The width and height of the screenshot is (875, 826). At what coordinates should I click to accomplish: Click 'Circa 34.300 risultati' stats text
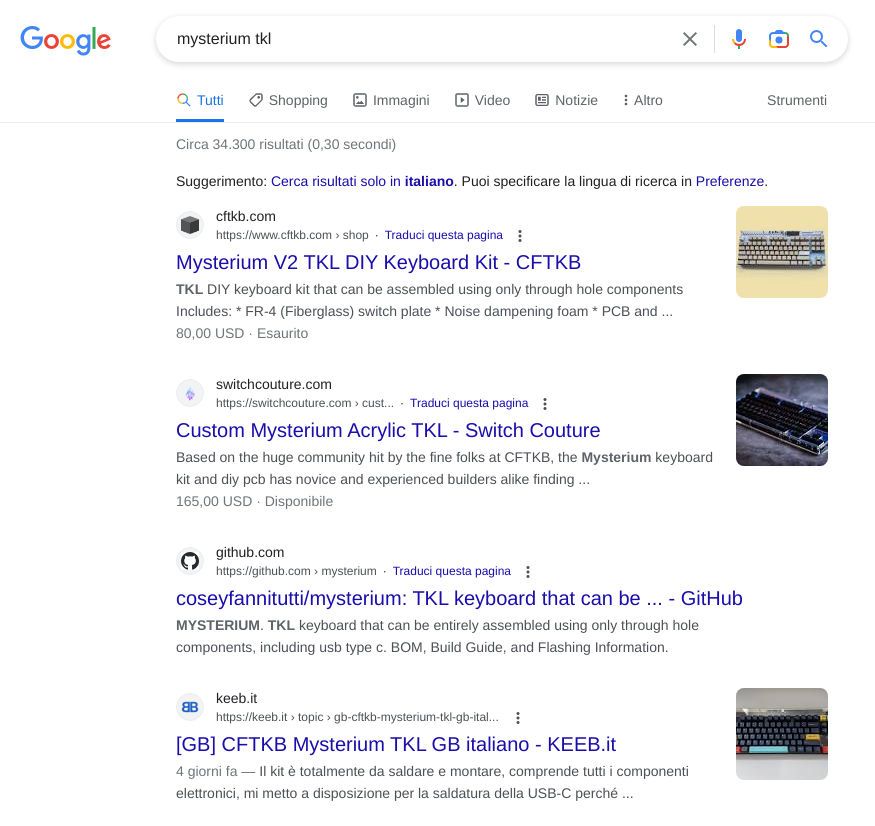pos(286,145)
